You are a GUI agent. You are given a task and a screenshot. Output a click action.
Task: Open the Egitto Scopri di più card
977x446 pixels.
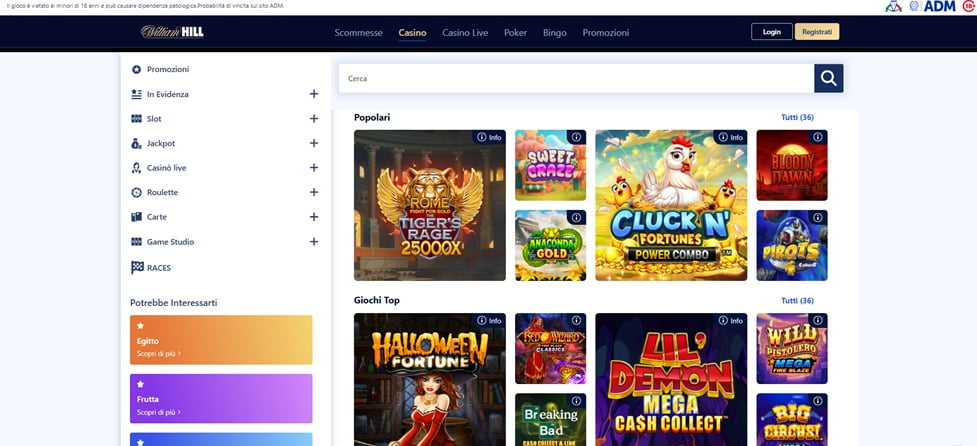pos(221,339)
